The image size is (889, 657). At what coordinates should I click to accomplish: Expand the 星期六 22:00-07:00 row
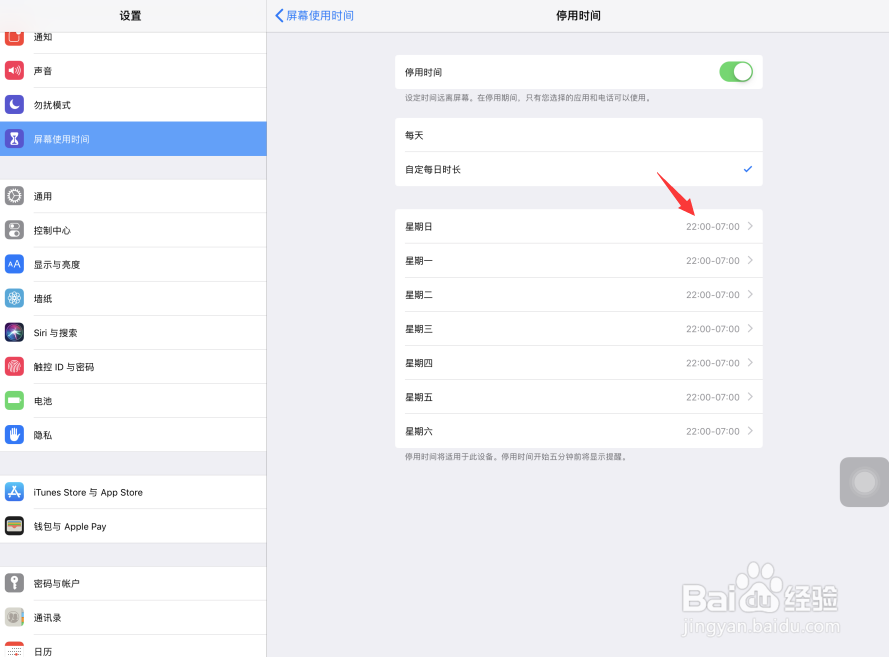click(578, 431)
